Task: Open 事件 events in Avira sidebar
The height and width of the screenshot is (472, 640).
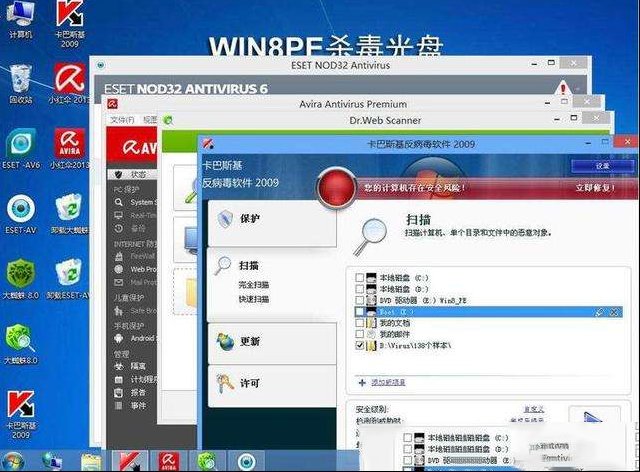Action: 131,405
